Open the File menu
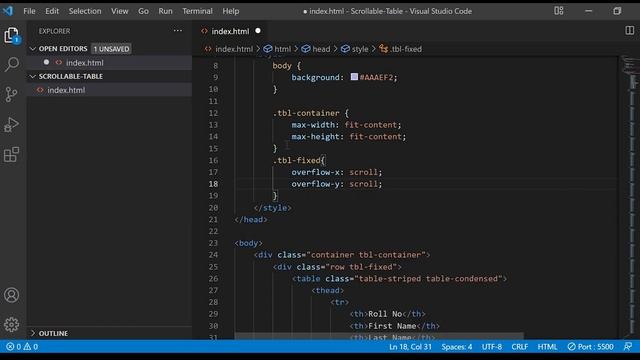 pyautogui.click(x=29, y=11)
